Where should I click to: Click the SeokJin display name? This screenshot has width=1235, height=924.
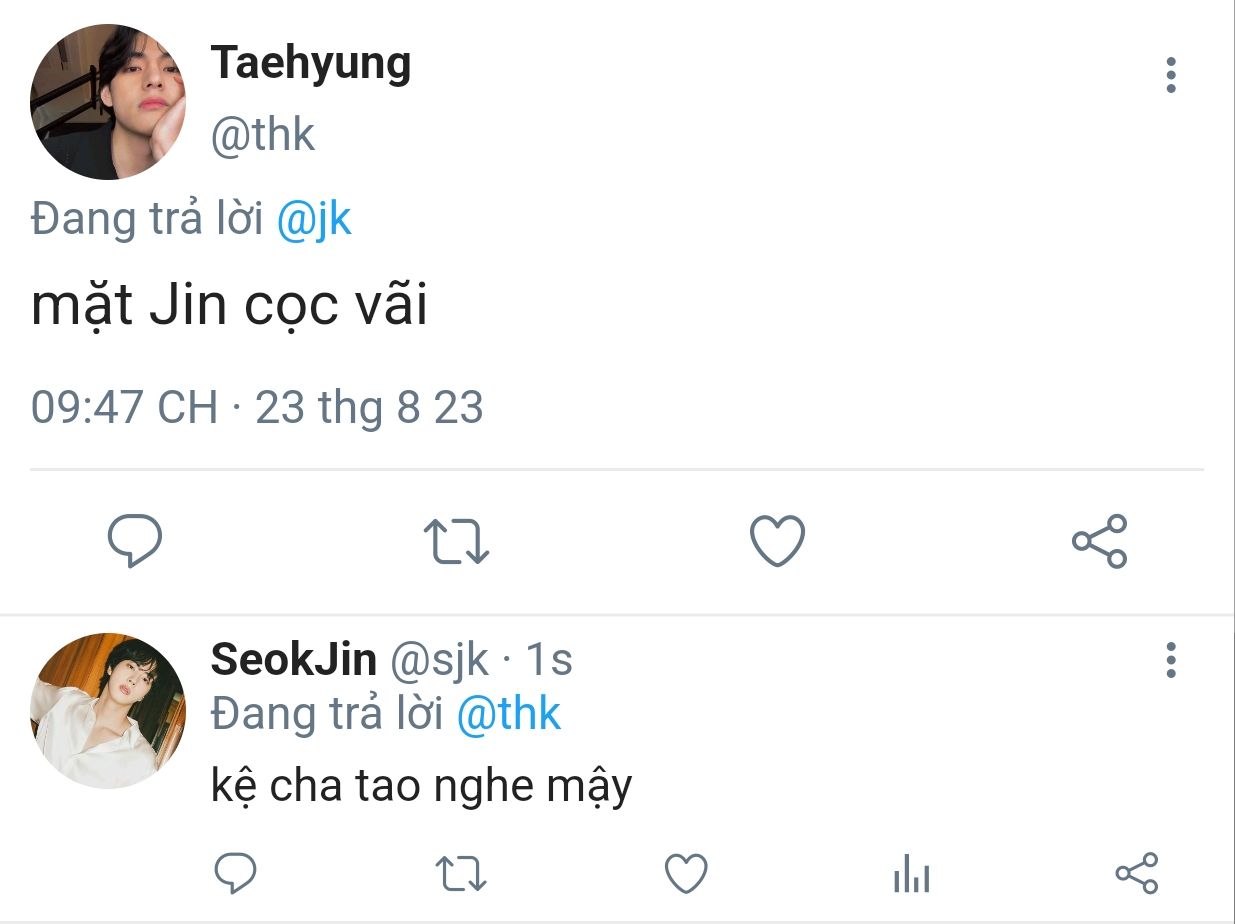[293, 660]
